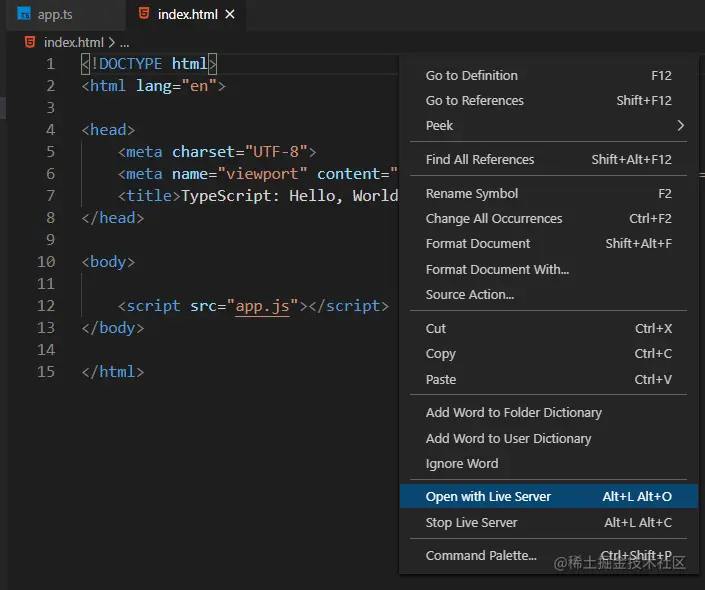Click the closing head tag on line 8
Image resolution: width=705 pixels, height=590 pixels.
click(113, 218)
